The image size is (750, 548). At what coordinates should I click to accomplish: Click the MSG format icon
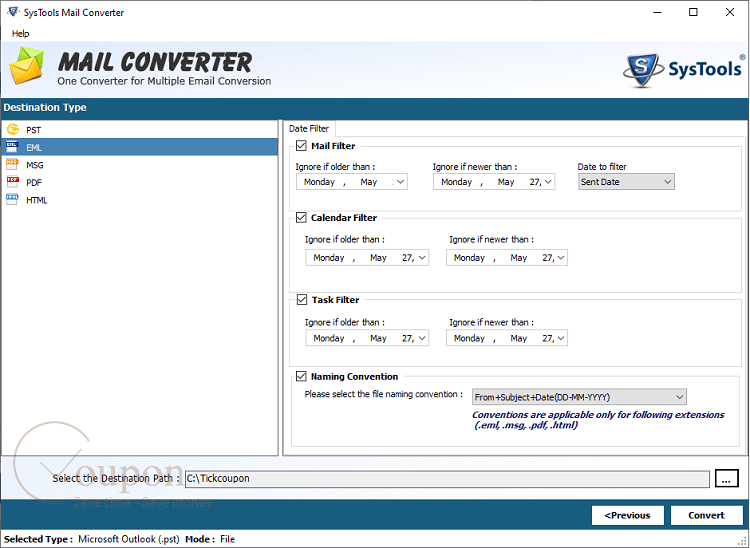point(13,165)
